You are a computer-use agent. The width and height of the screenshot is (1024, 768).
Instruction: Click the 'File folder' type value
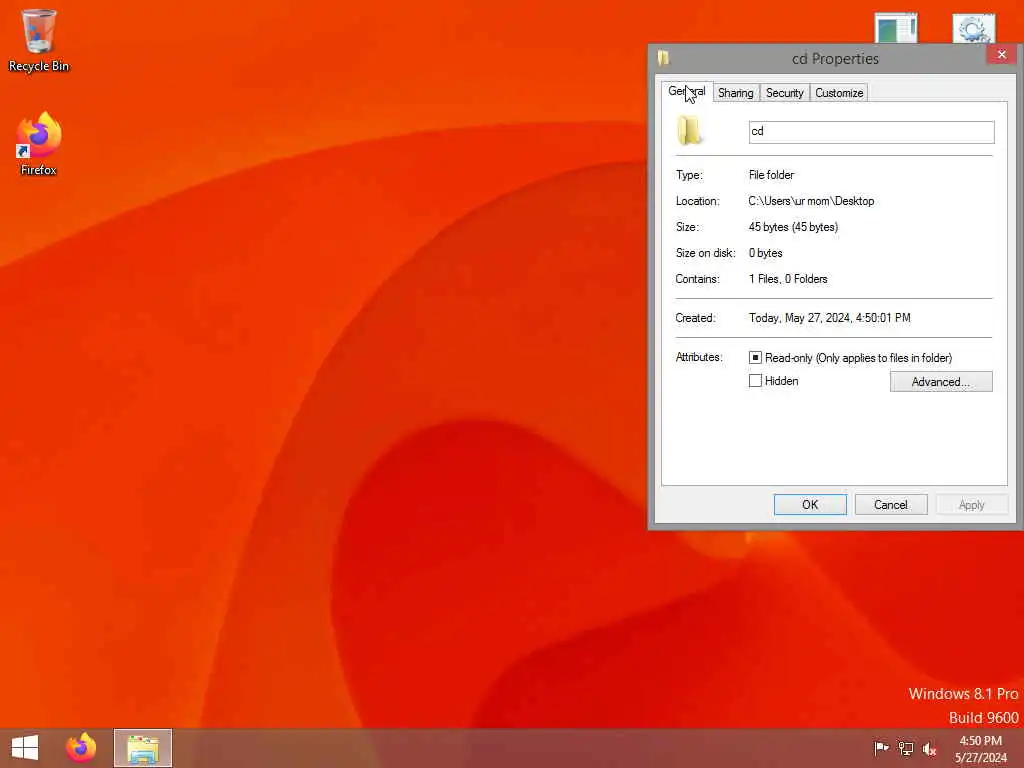pyautogui.click(x=771, y=174)
